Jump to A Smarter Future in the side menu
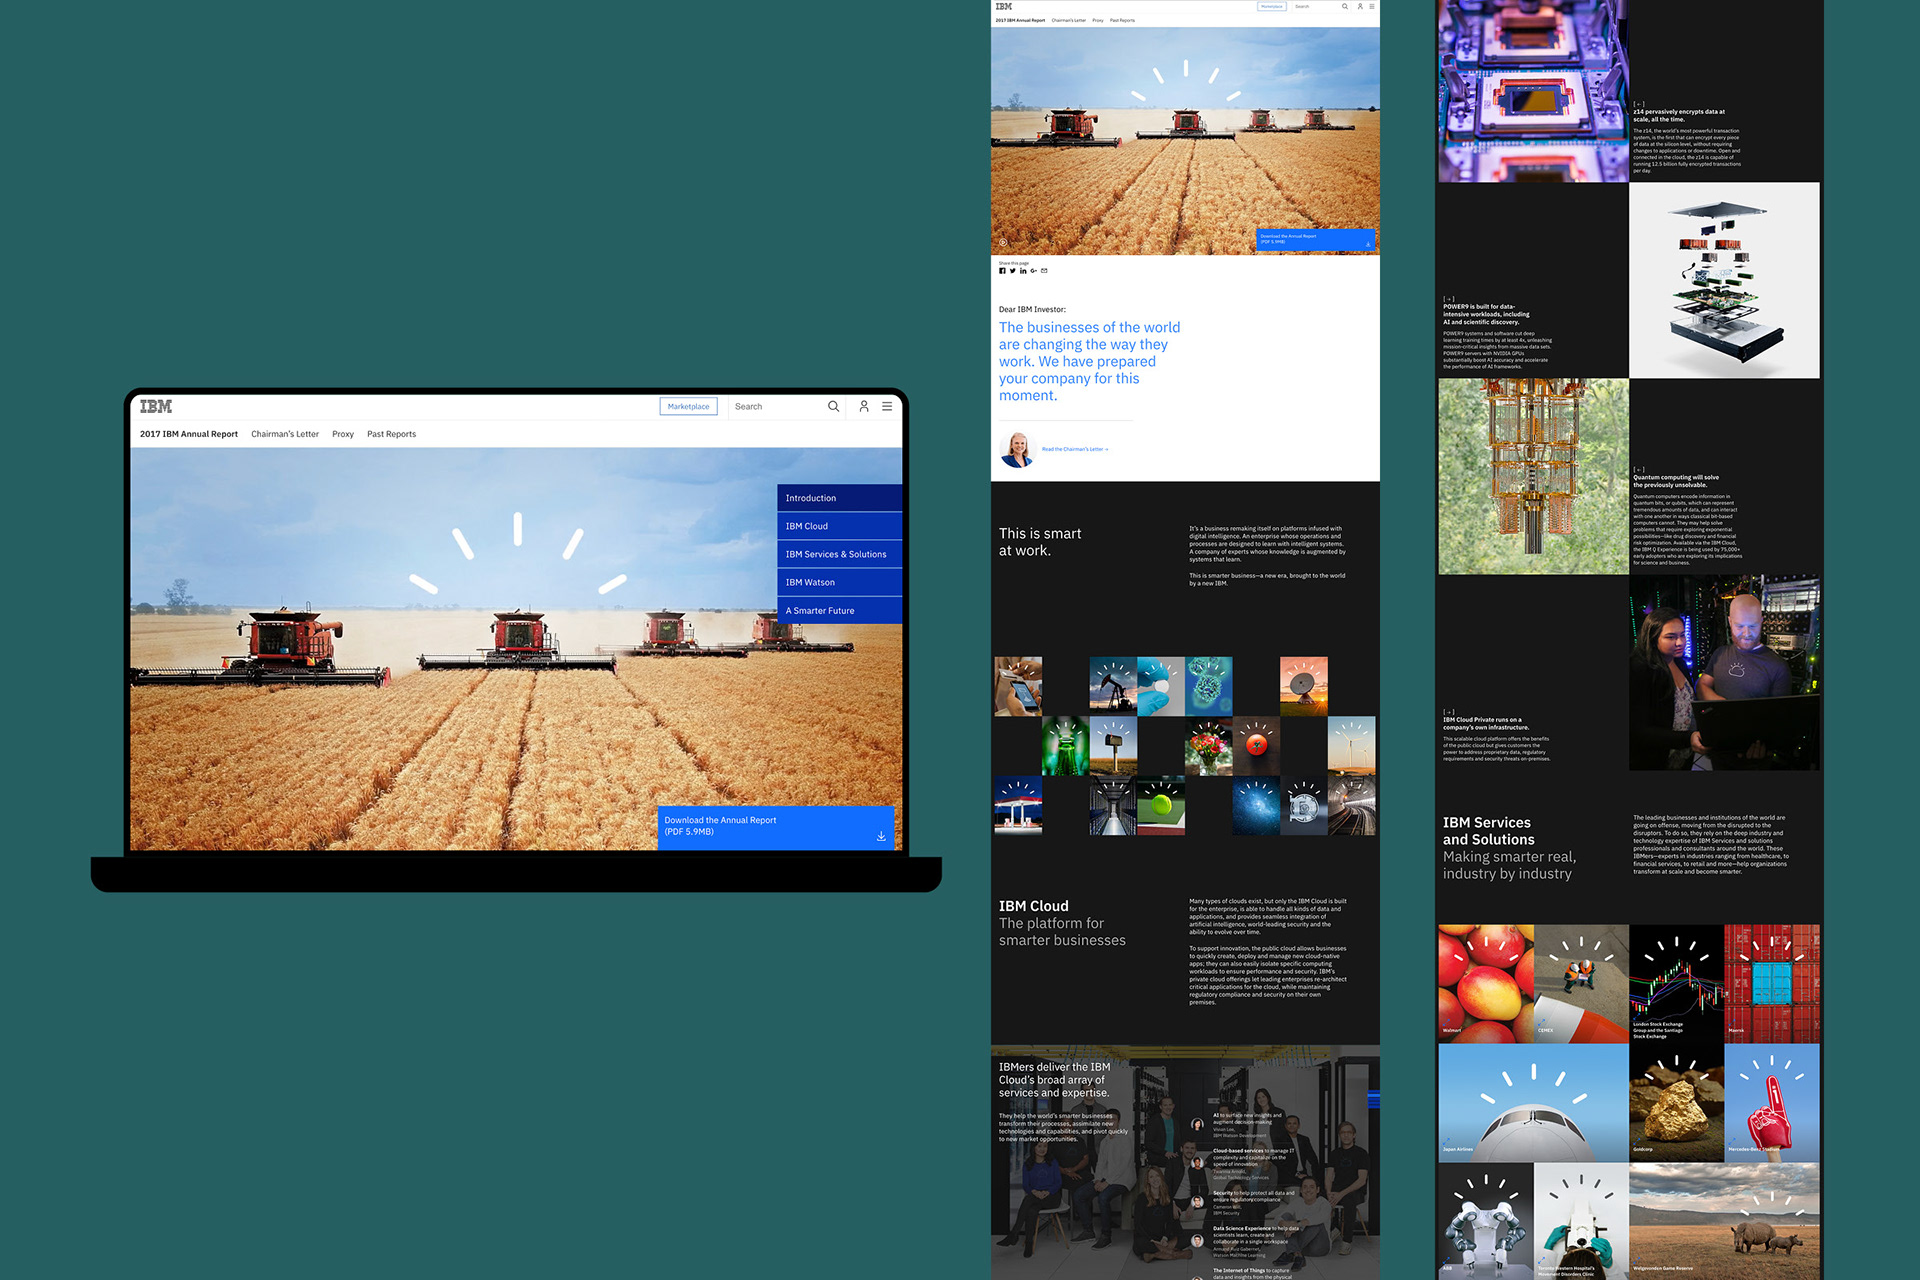This screenshot has width=1920, height=1280. point(839,610)
